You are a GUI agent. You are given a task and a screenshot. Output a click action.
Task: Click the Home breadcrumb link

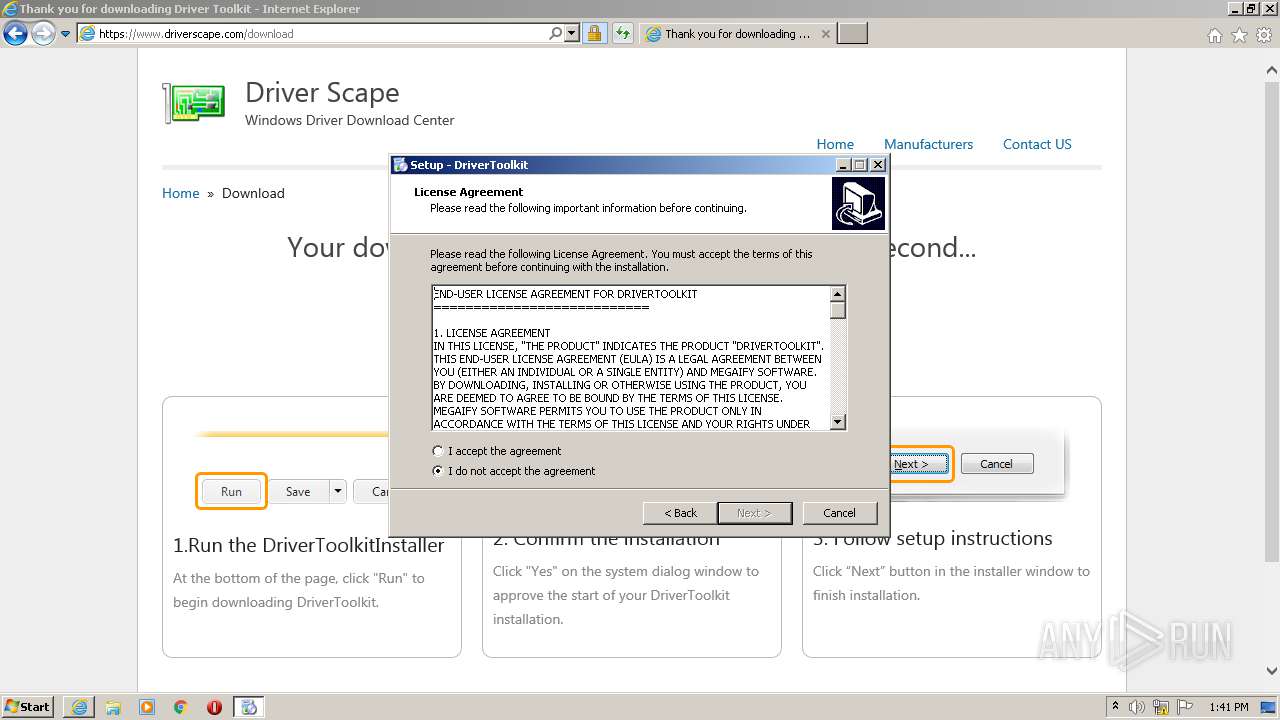coord(181,193)
